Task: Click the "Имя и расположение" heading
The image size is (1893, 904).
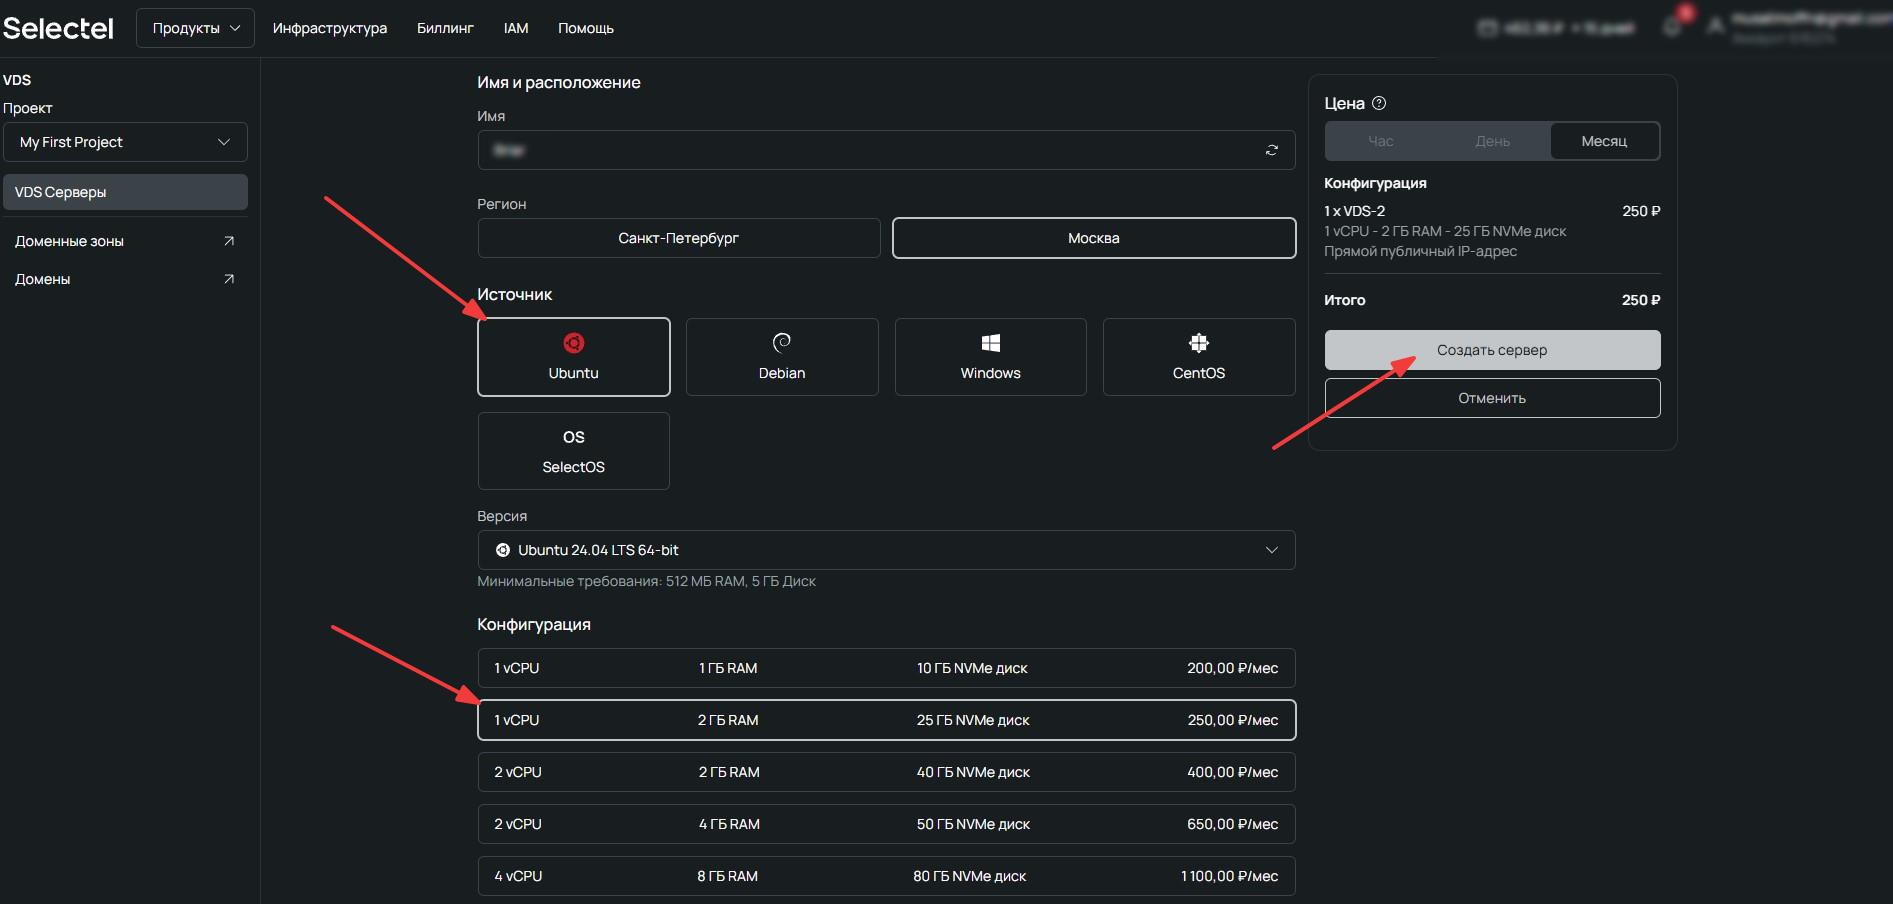Action: [x=559, y=82]
